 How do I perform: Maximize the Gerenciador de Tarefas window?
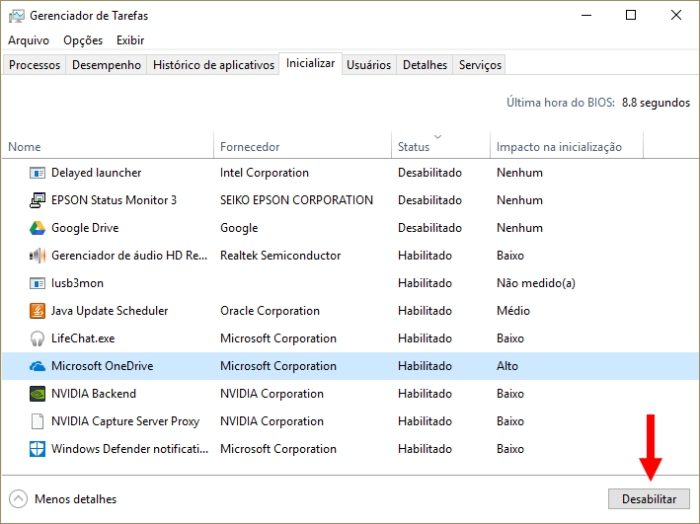point(631,16)
